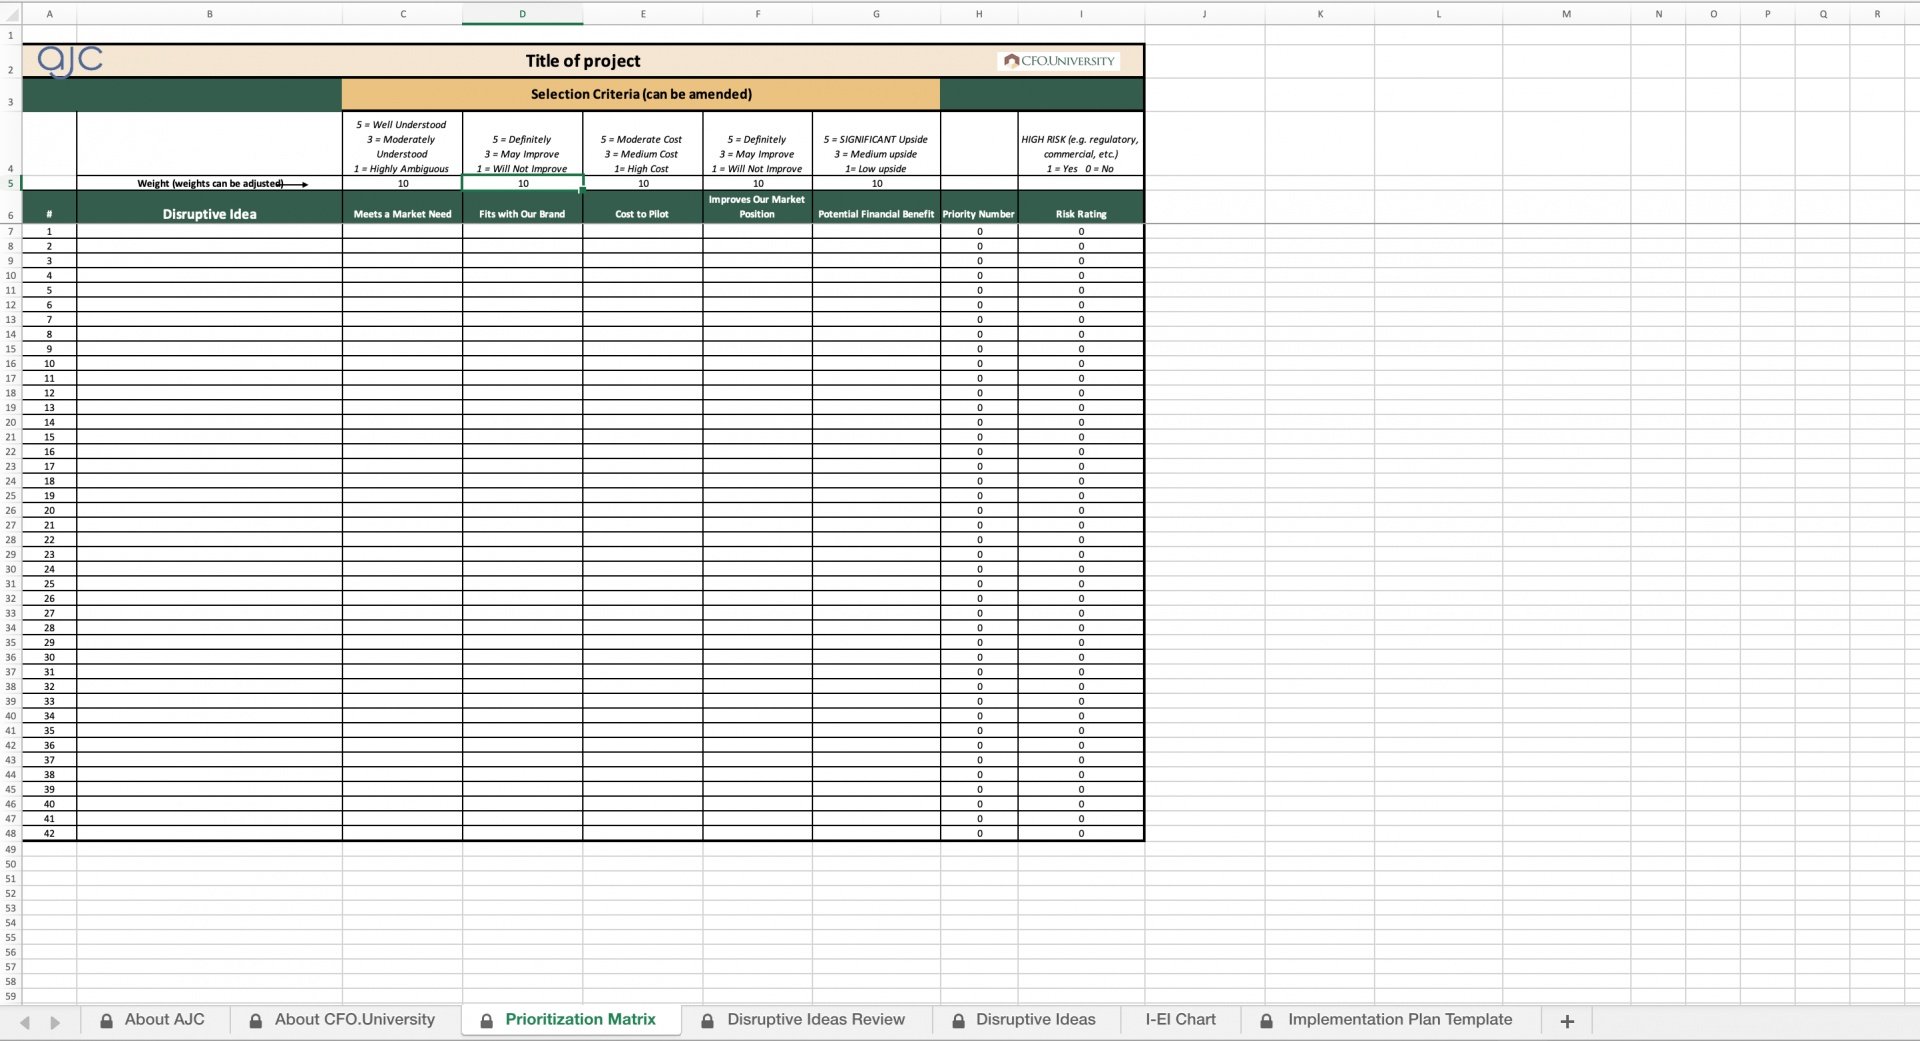This screenshot has width=1920, height=1041.
Task: Click the AJC logo in header
Action: [70, 60]
